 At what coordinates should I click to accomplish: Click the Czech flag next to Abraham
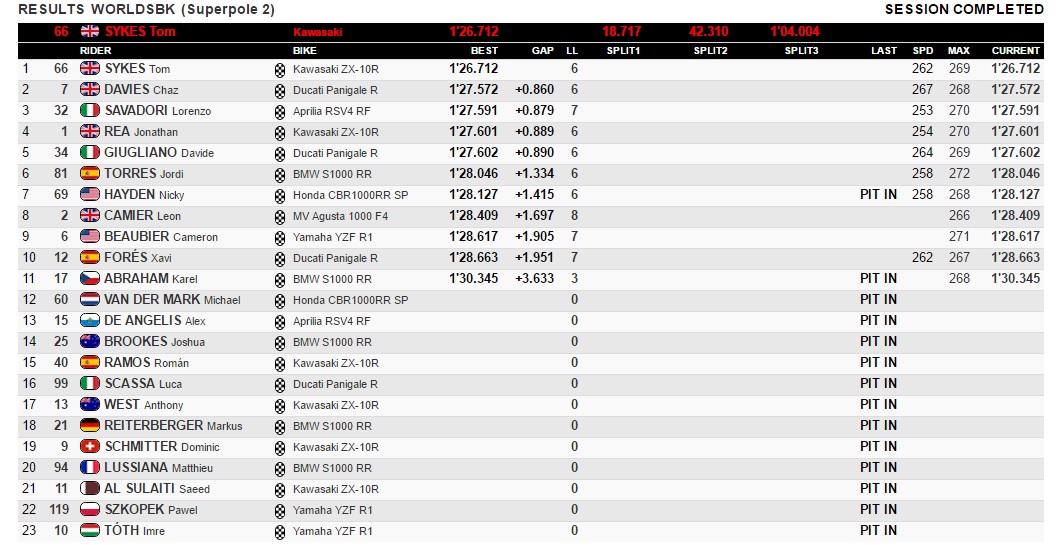[x=90, y=279]
